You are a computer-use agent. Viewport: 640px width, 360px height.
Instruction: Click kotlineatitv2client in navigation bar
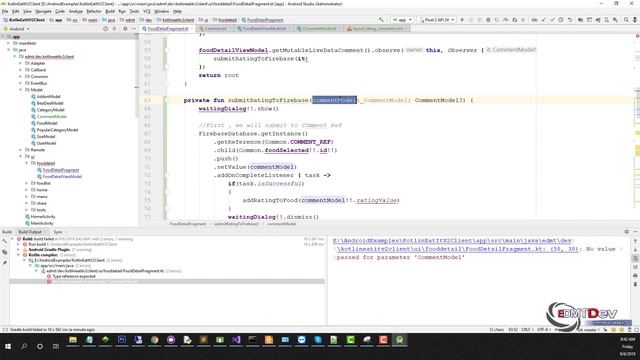178,20
